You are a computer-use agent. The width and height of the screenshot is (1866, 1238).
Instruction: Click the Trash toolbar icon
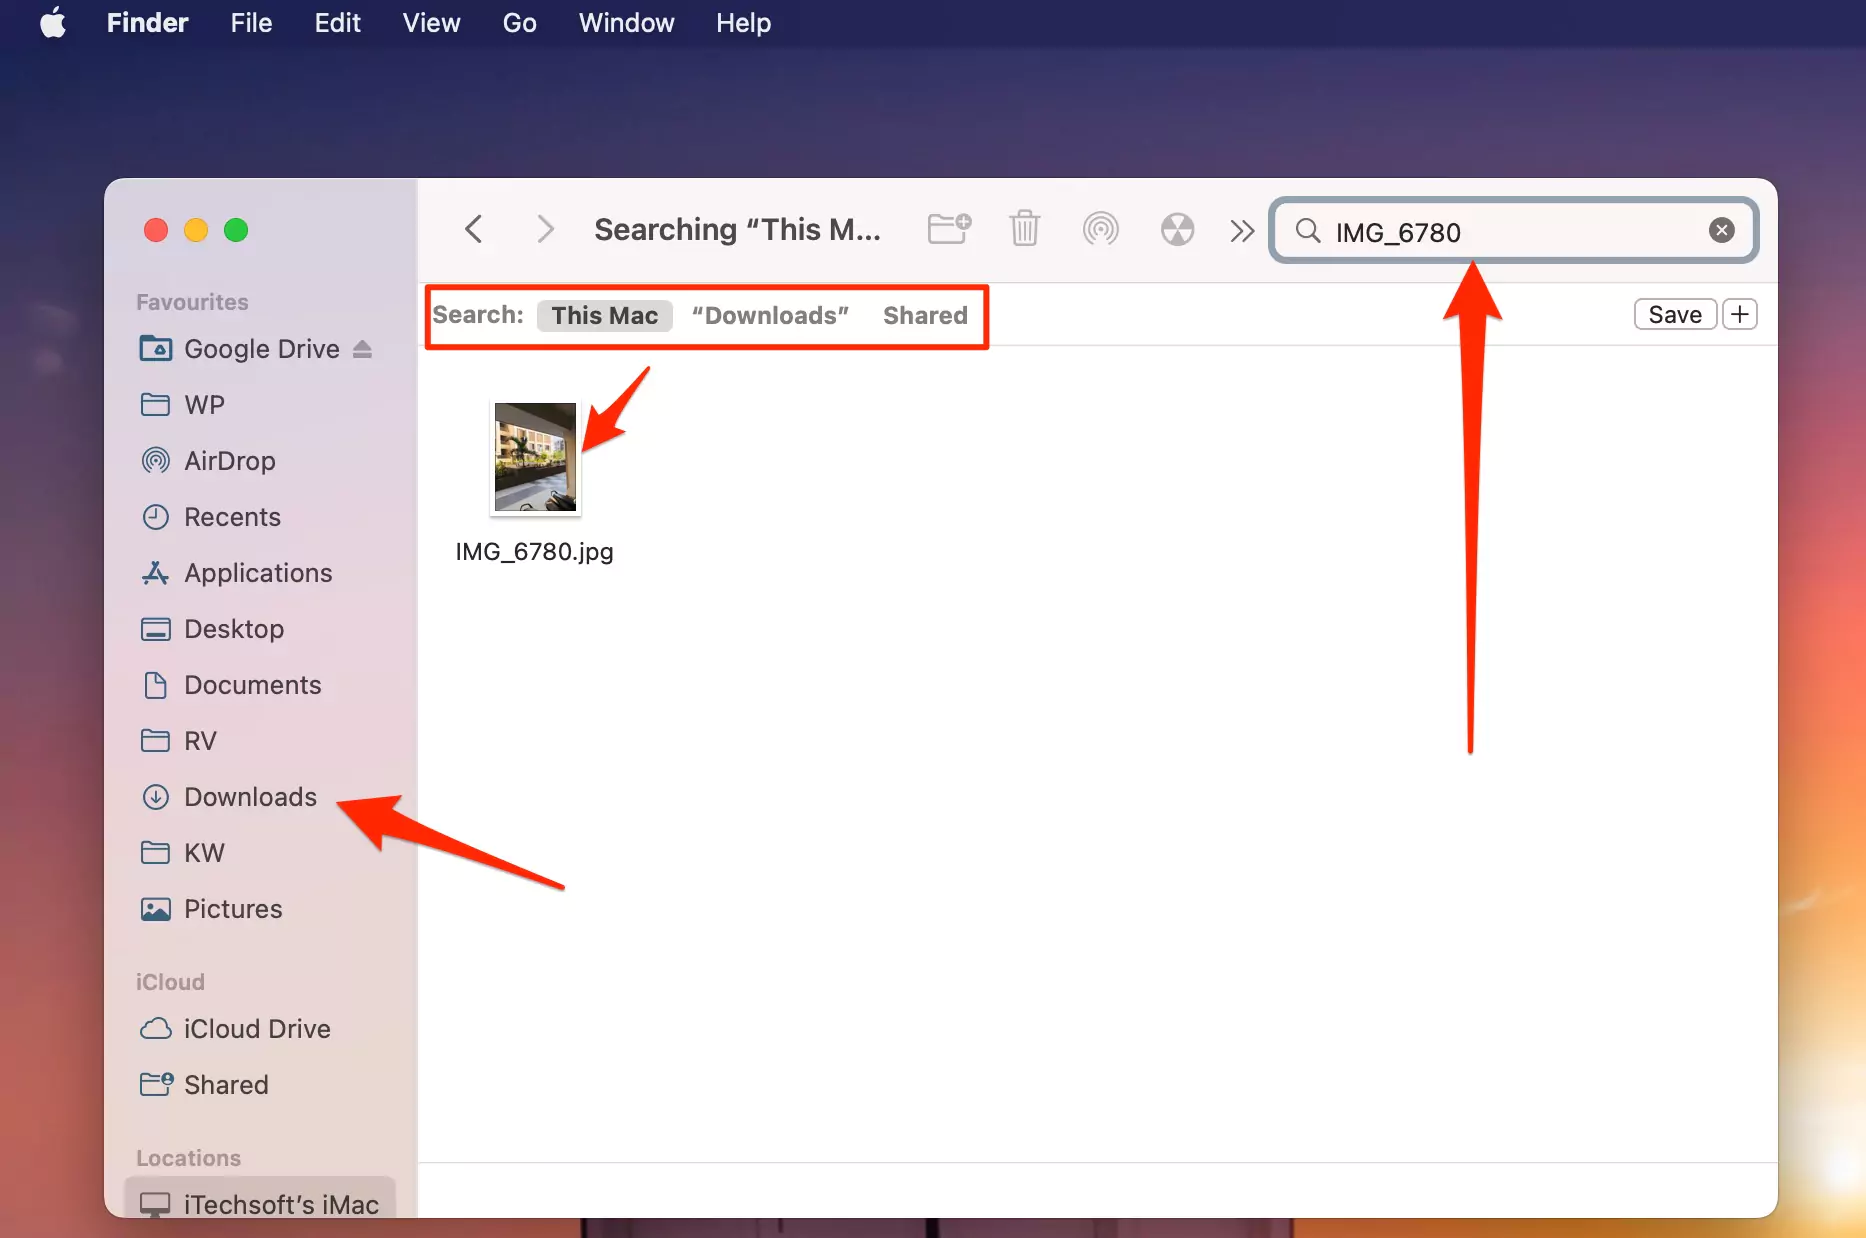click(x=1024, y=229)
